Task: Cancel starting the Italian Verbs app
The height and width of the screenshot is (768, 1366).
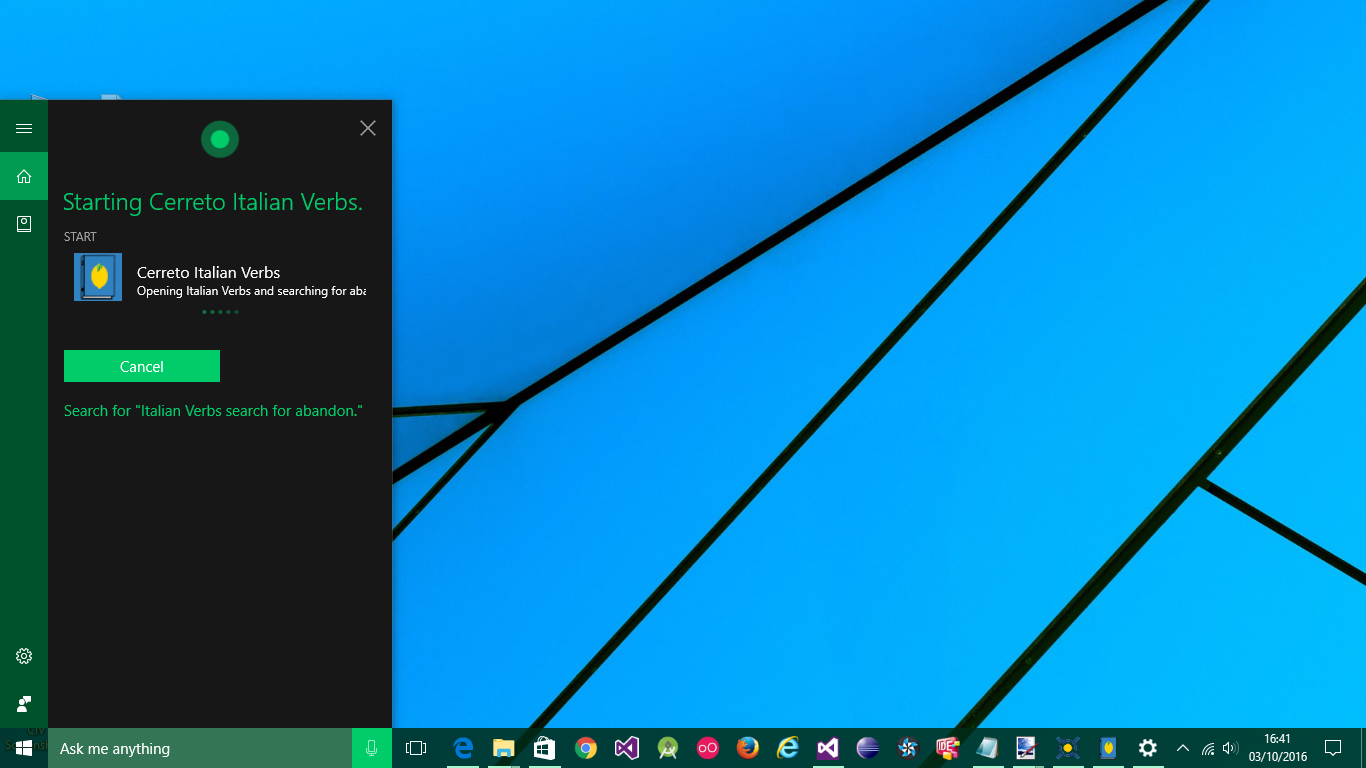Action: [x=142, y=366]
